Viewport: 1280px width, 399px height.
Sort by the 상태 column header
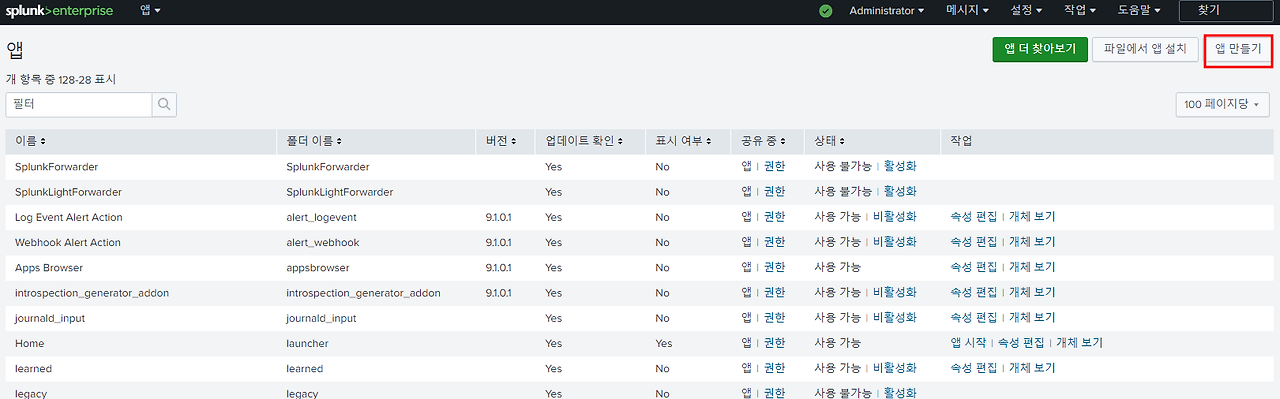point(830,141)
